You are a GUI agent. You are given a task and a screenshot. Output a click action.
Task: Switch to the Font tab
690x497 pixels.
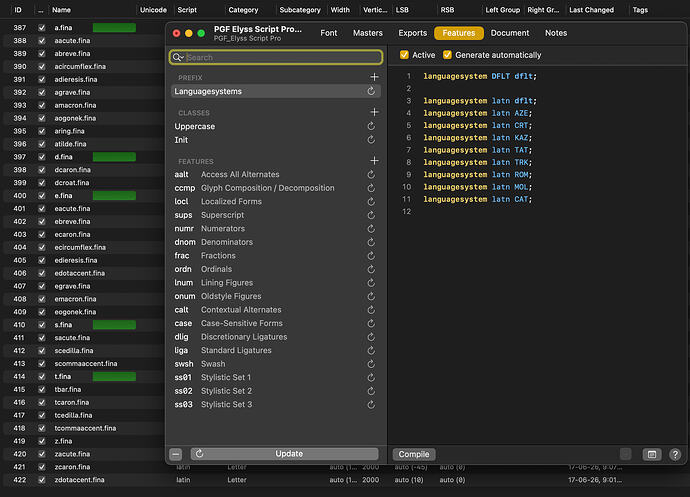click(x=329, y=33)
